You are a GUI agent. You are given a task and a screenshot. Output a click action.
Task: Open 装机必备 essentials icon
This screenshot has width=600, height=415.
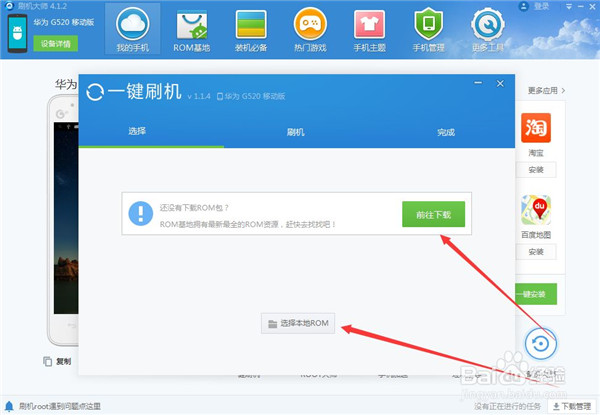point(251,29)
